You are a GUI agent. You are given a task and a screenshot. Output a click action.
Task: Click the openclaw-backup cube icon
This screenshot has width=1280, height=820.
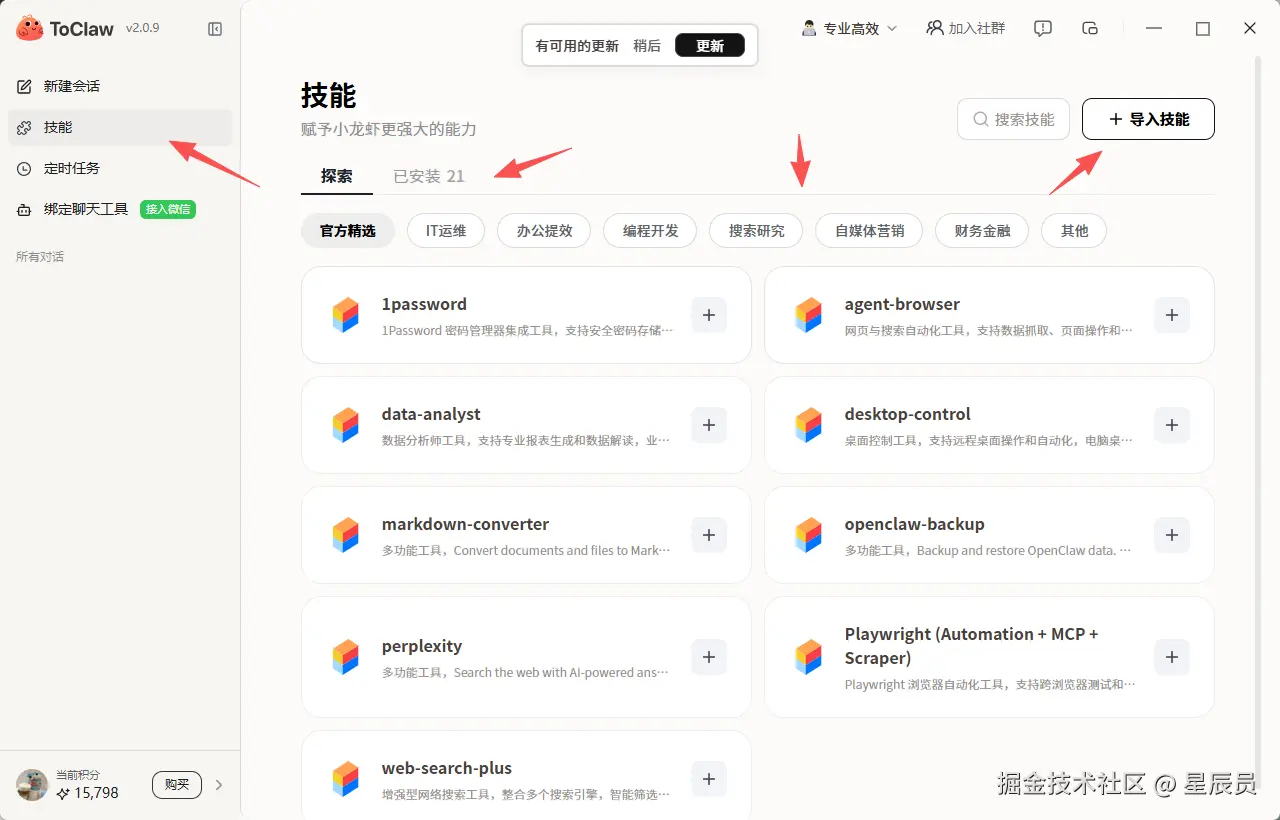click(x=808, y=535)
